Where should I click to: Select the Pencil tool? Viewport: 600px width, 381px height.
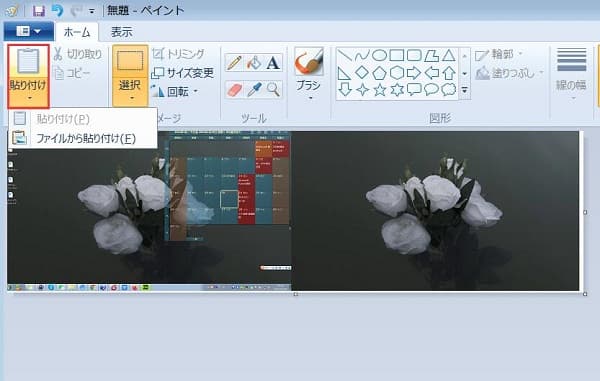234,63
